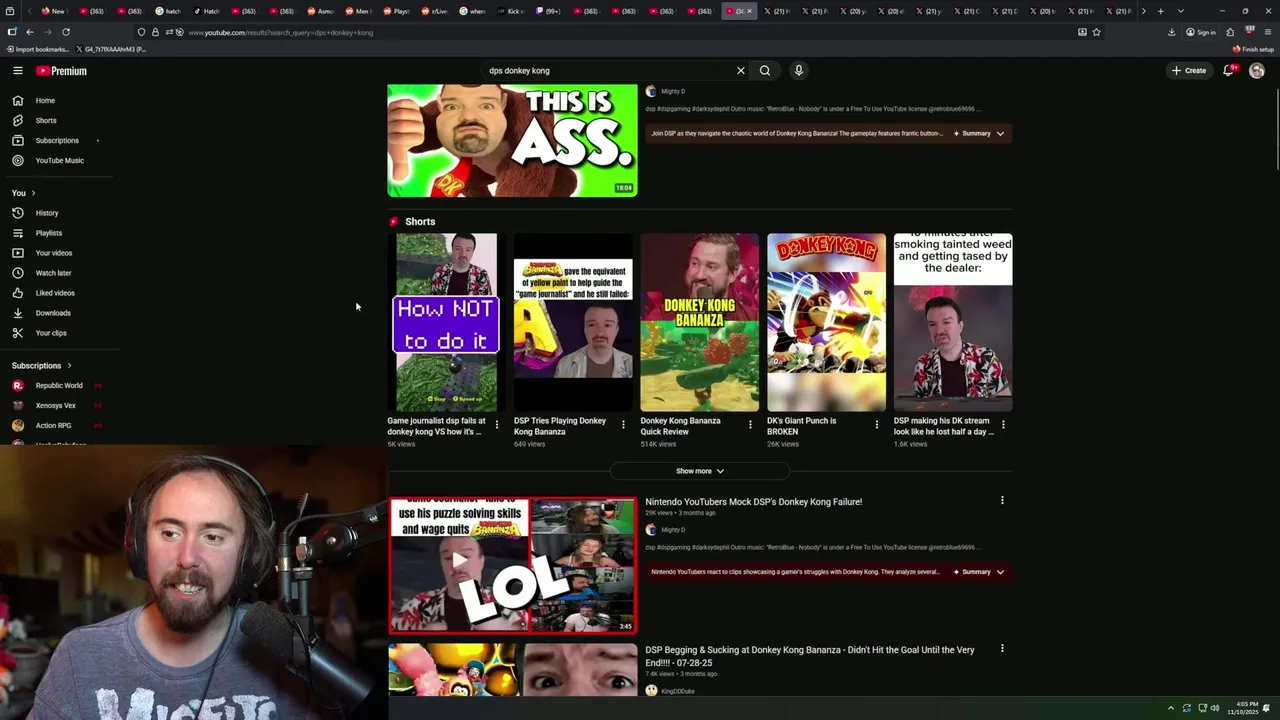Viewport: 1280px width, 720px height.
Task: Click Import bookmarks in bookmarks bar
Action: pos(37,49)
